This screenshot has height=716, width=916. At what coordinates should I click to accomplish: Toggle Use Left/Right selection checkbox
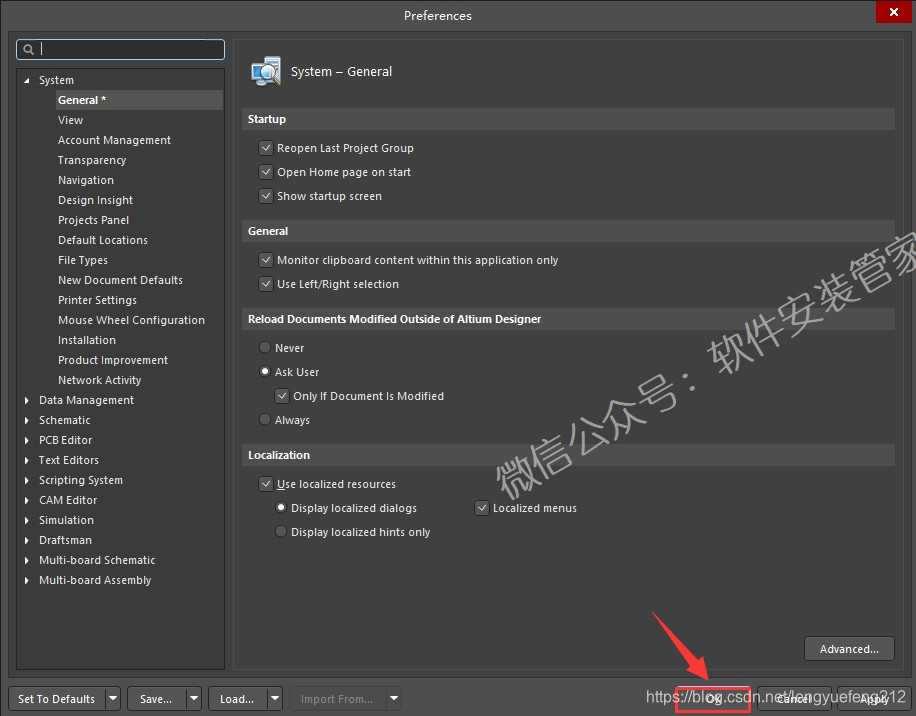[x=266, y=284]
